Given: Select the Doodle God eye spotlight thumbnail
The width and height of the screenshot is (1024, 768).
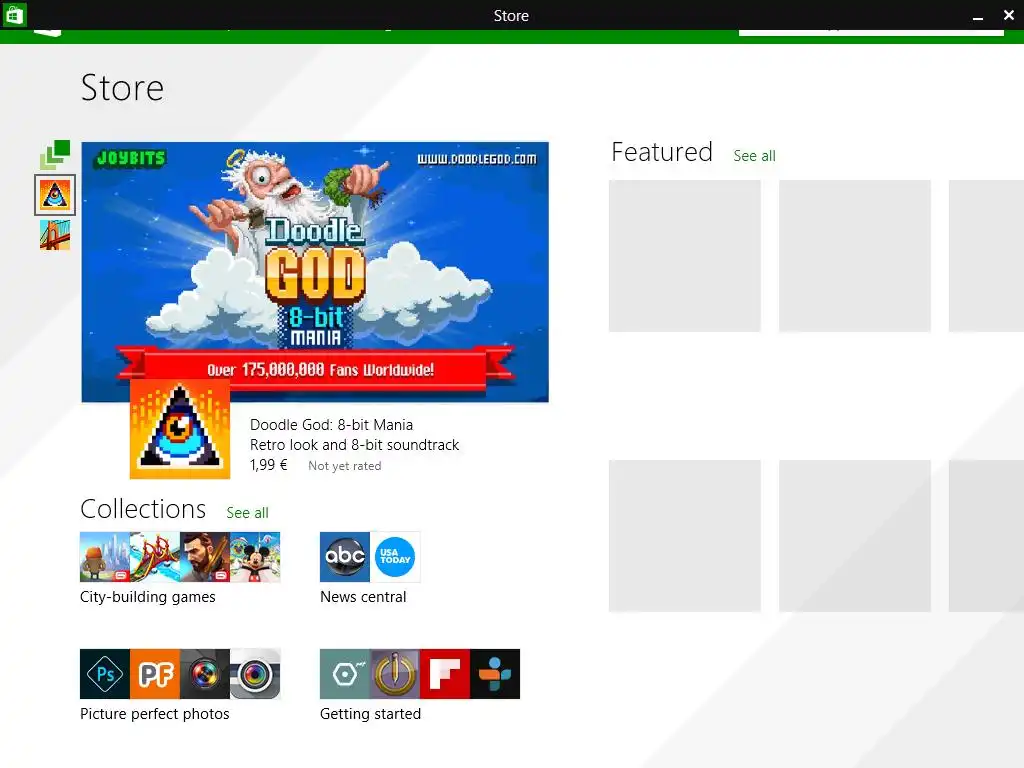Looking at the screenshot, I should [x=55, y=195].
